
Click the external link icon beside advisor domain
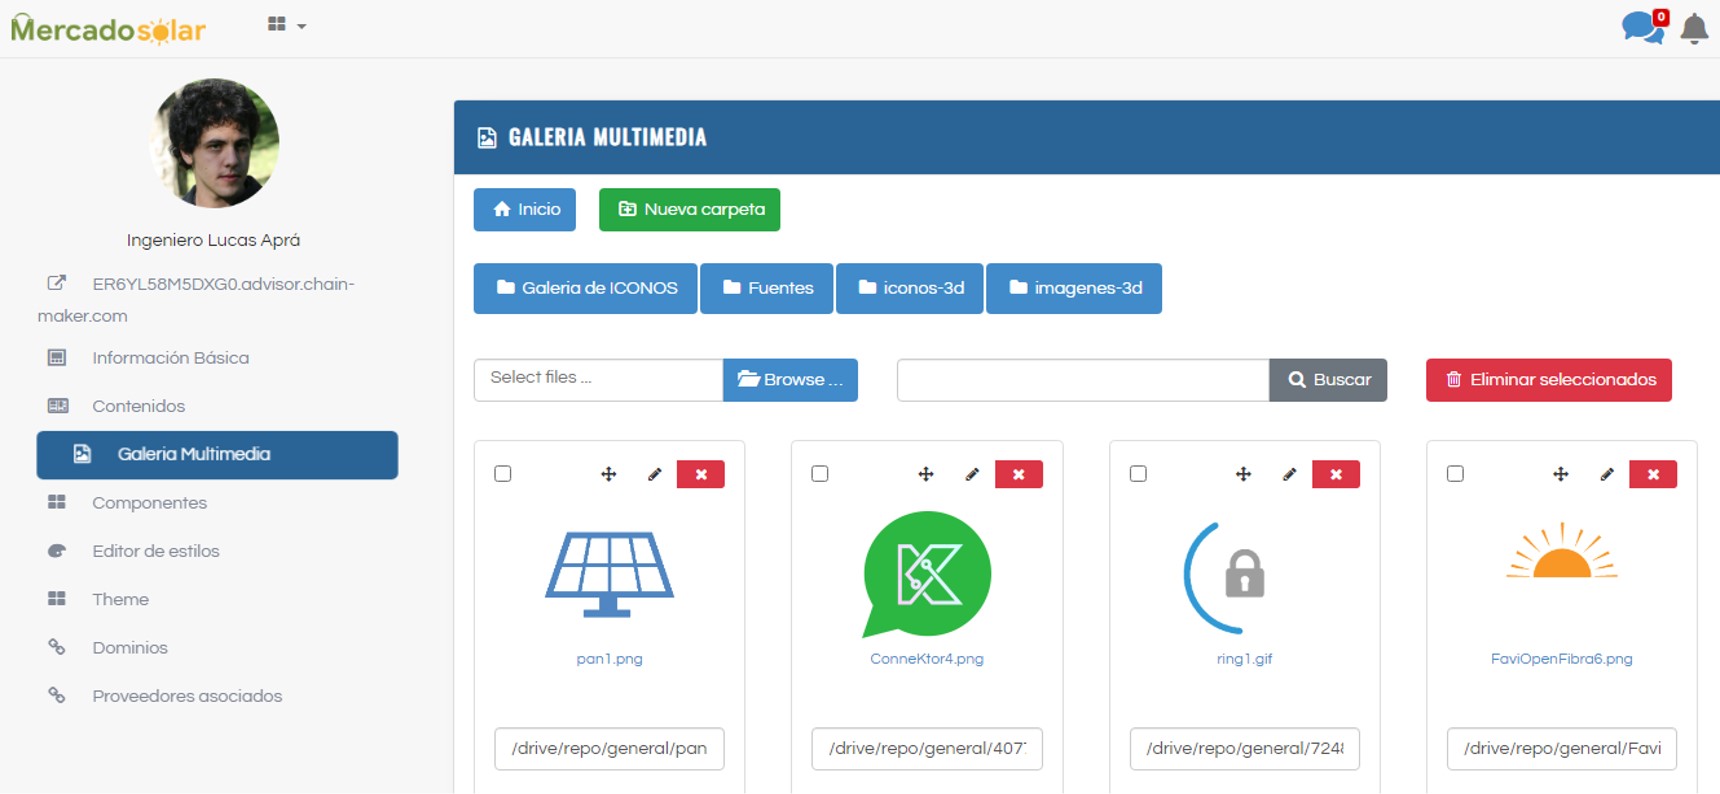point(57,283)
